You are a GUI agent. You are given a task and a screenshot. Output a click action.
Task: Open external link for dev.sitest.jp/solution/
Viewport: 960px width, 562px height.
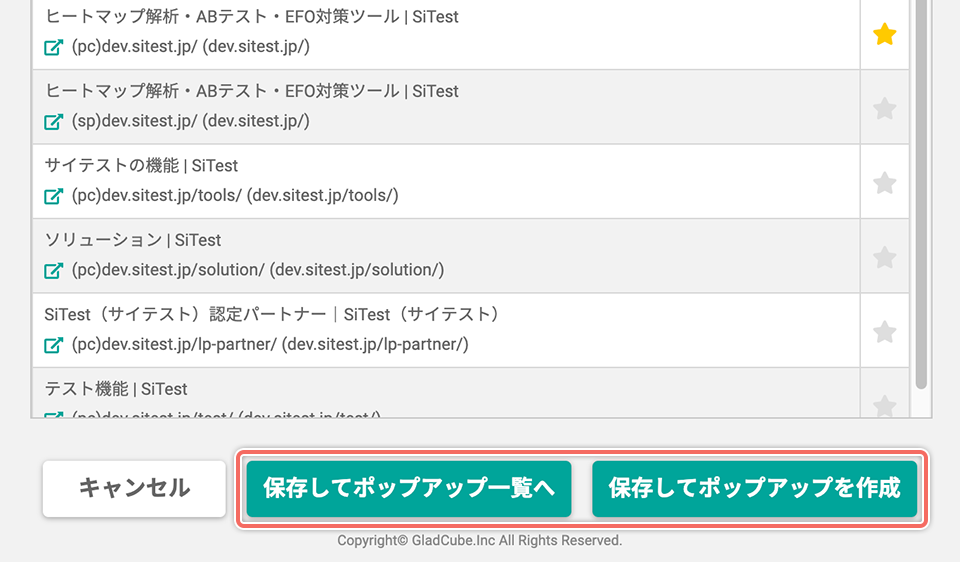(x=54, y=271)
